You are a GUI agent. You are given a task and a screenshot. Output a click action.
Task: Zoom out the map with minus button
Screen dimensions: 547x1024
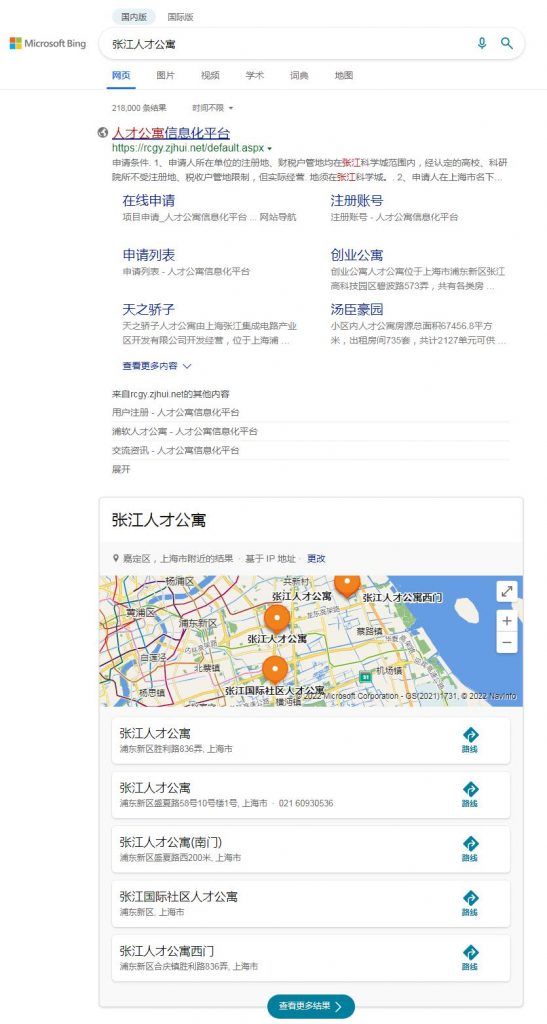pyautogui.click(x=507, y=643)
